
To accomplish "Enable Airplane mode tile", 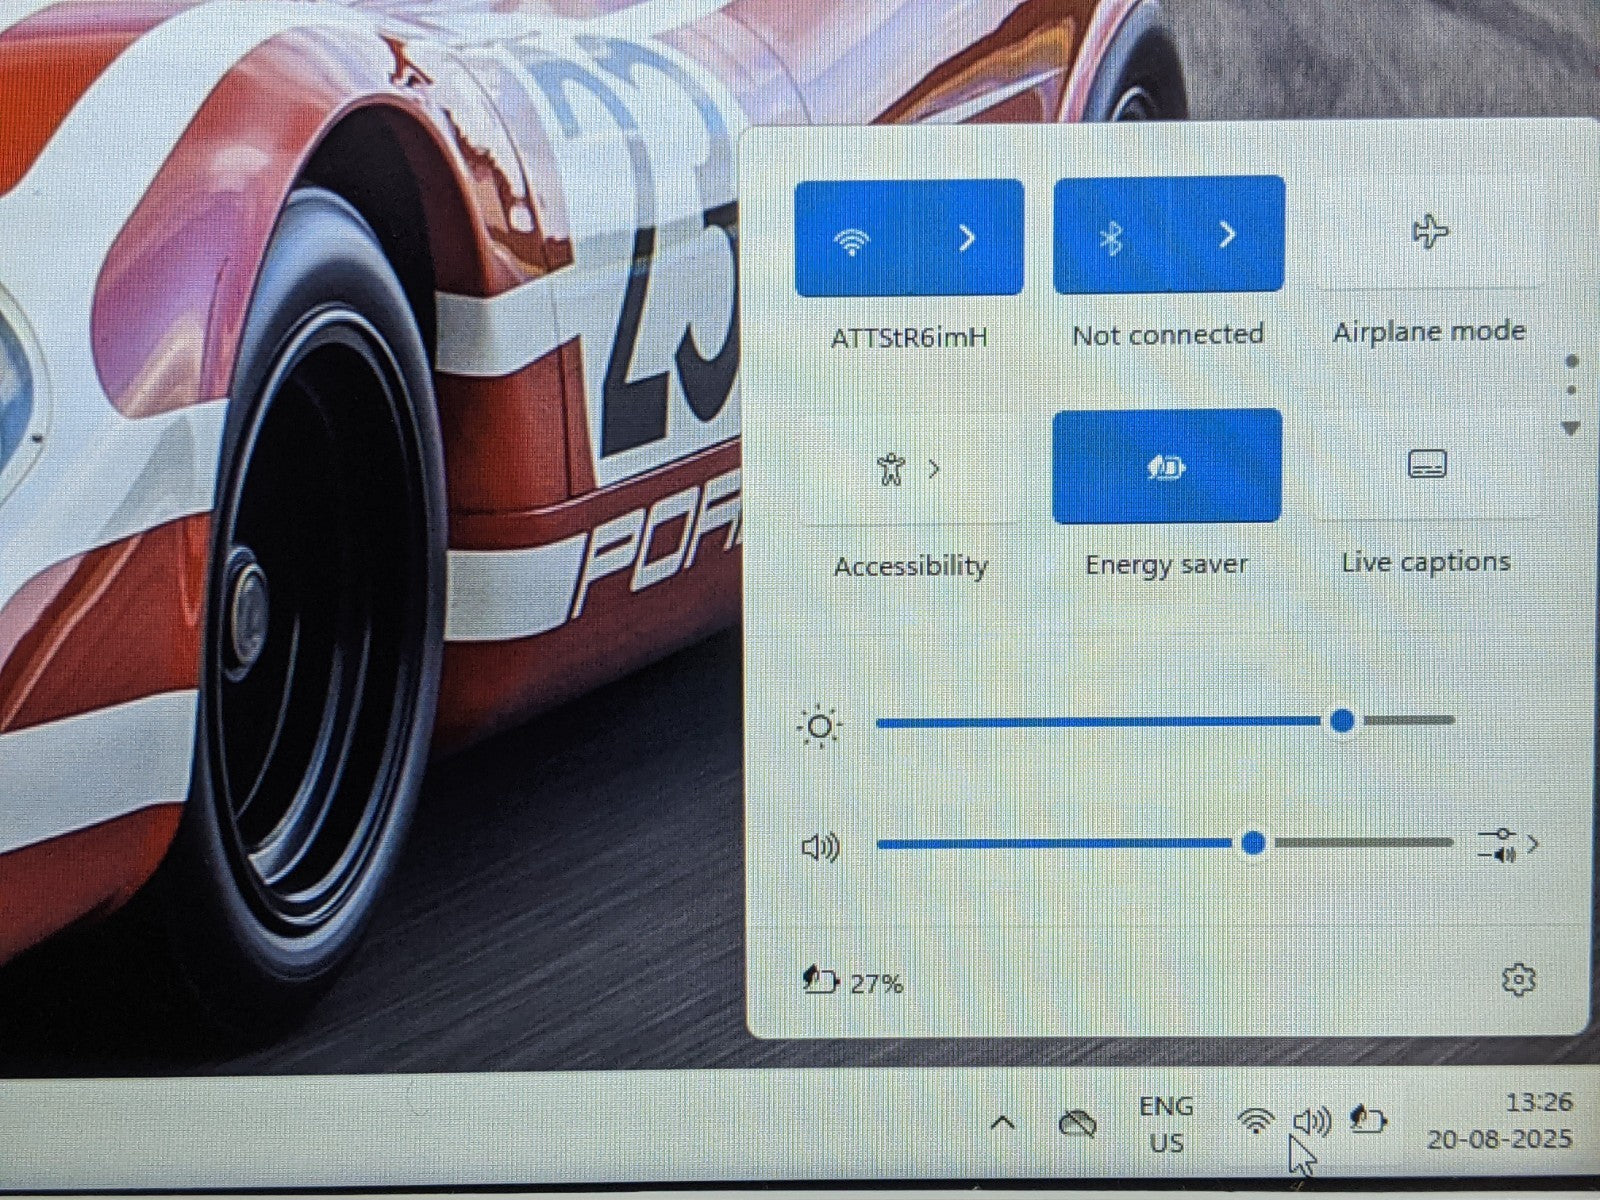I will click(x=1429, y=233).
